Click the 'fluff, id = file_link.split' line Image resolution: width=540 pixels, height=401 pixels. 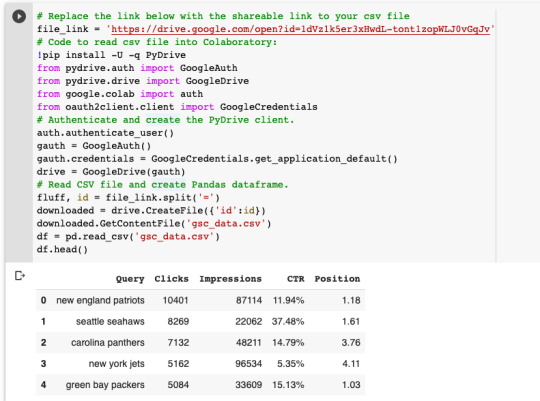point(128,198)
